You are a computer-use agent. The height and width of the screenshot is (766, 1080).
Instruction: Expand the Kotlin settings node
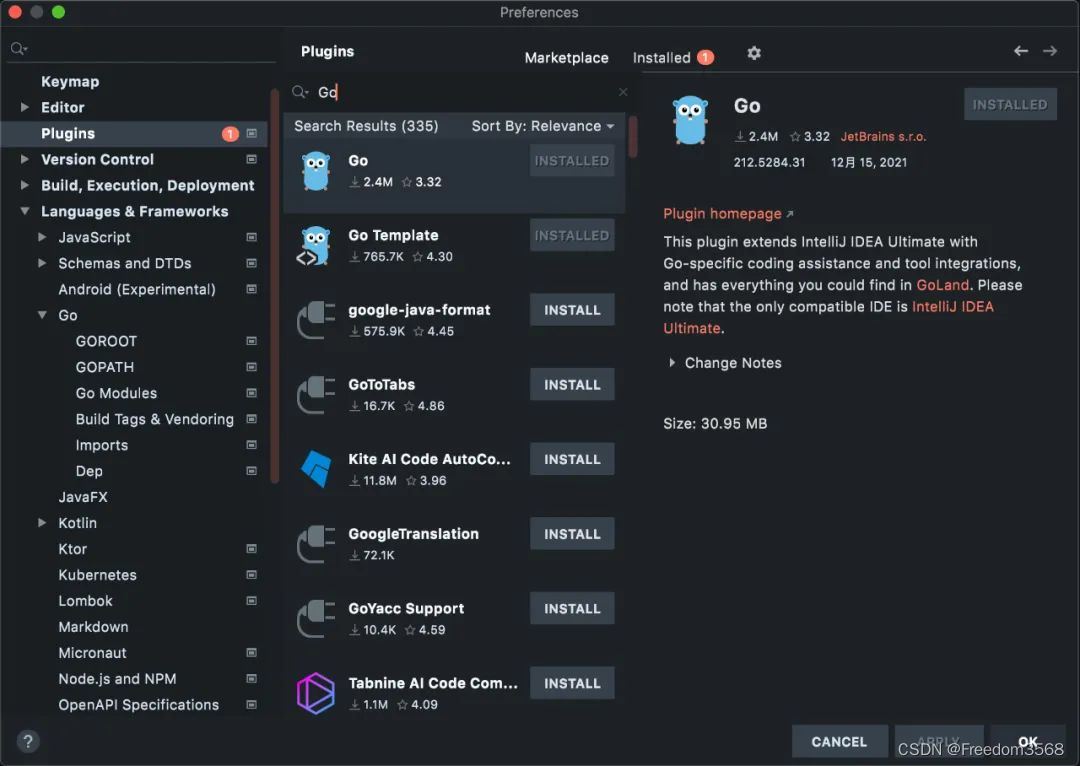click(42, 523)
